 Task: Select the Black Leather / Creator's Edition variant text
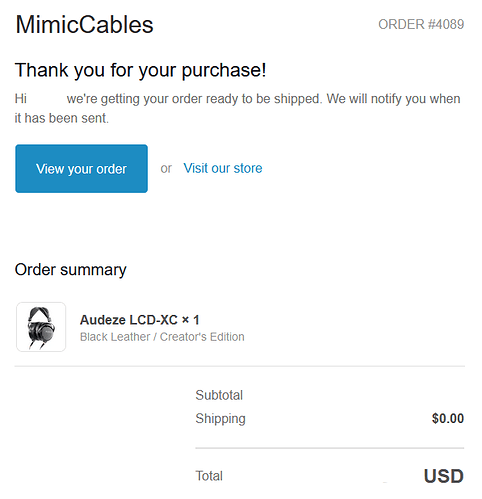click(162, 337)
